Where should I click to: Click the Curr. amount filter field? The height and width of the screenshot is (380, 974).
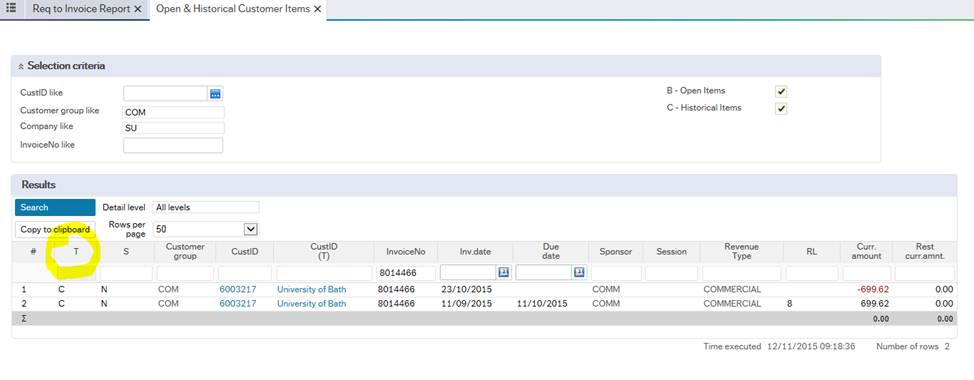coord(866,273)
